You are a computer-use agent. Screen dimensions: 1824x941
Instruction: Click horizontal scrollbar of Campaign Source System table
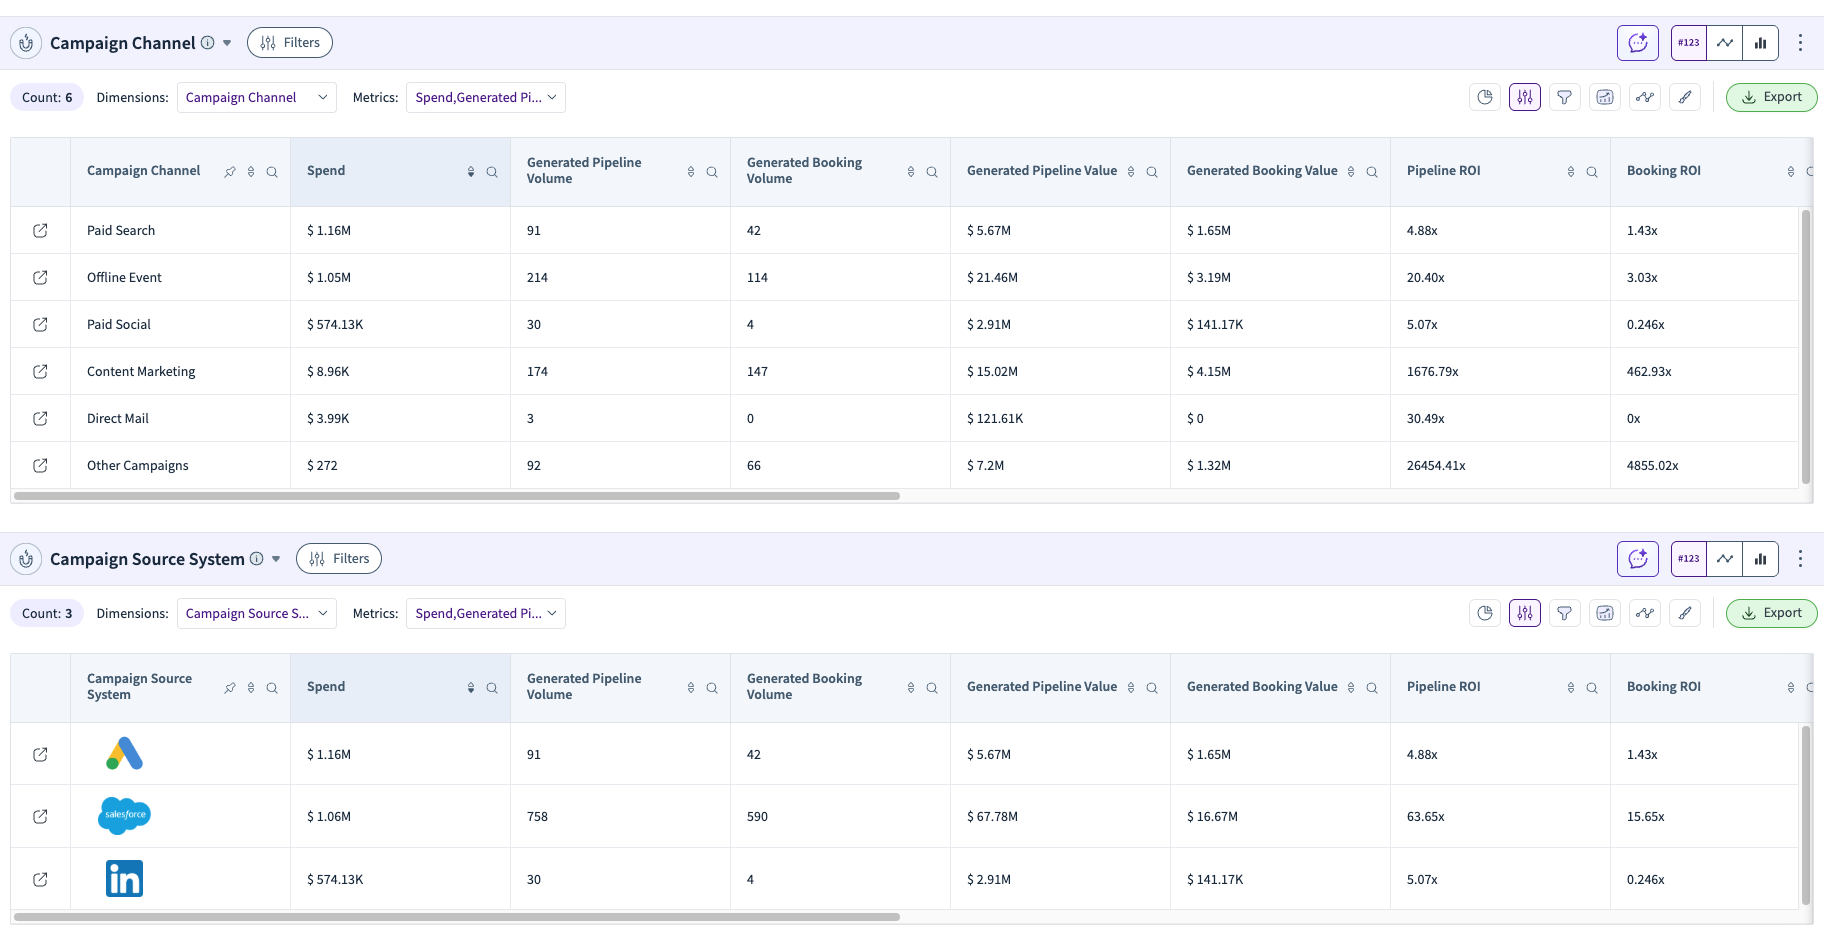[x=457, y=917]
